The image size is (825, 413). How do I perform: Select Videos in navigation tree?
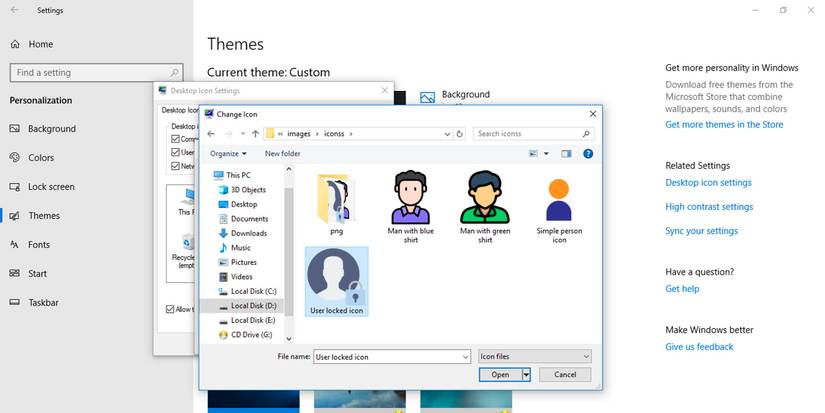tap(236, 277)
